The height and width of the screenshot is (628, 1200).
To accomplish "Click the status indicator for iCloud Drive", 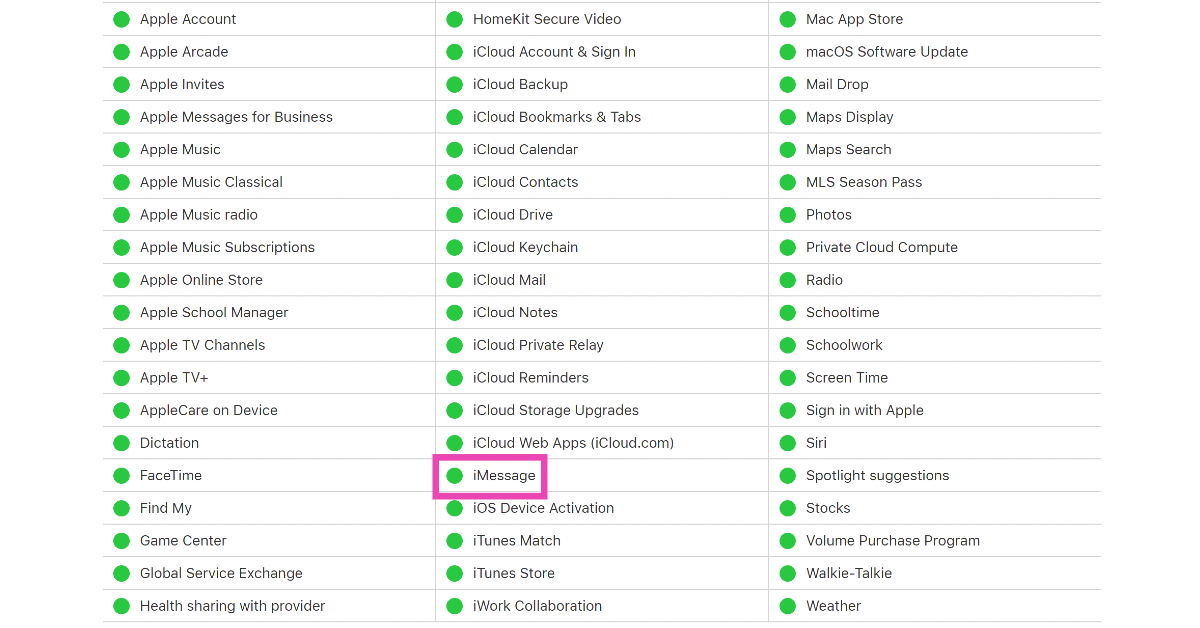I will coord(454,215).
